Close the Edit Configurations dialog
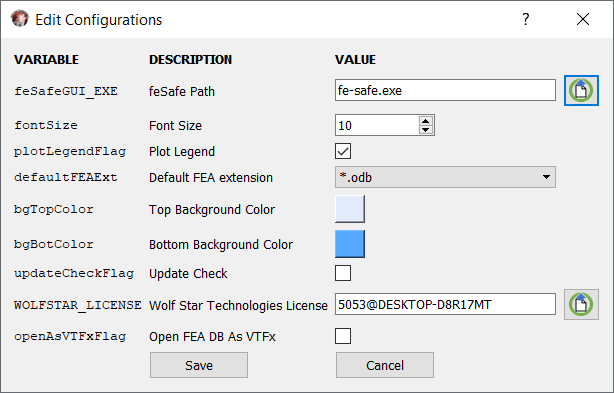The height and width of the screenshot is (393, 614). coord(583,19)
